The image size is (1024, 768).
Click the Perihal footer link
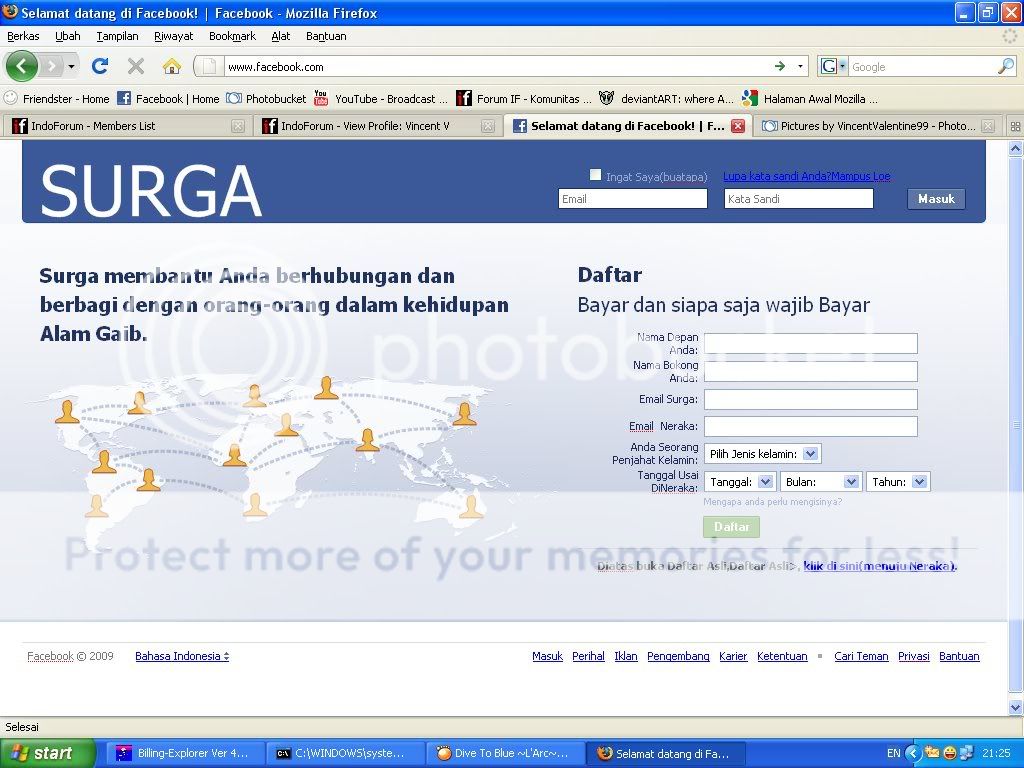pos(588,656)
